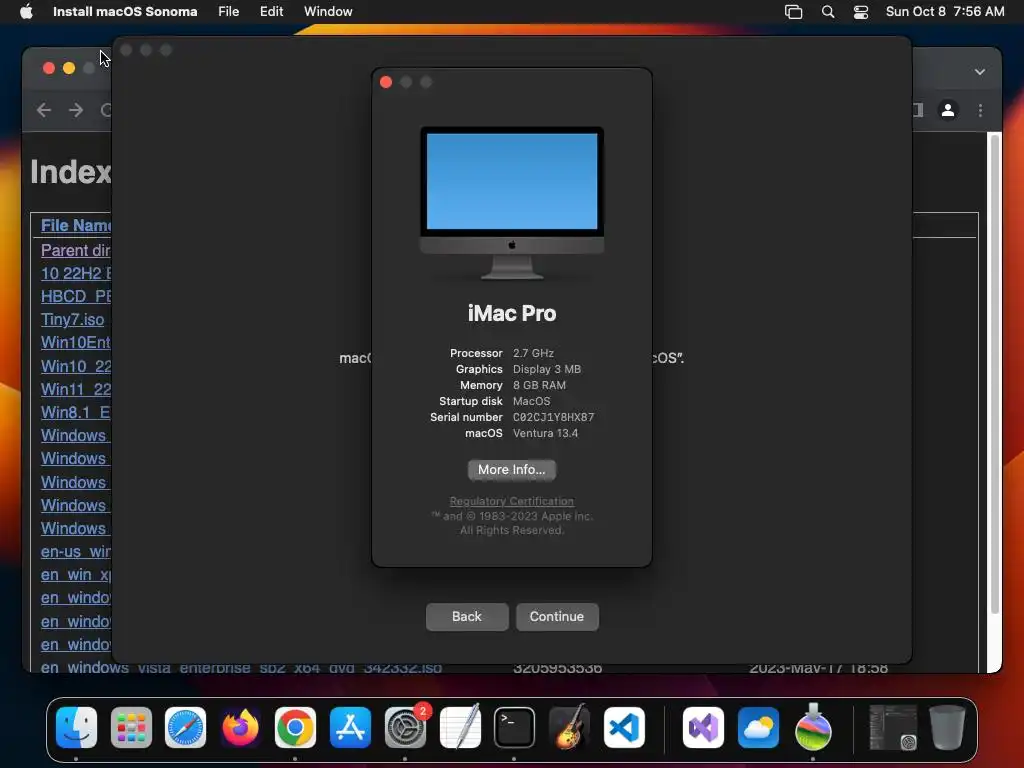
Task: Open Spotlight search in menu bar
Action: coord(827,12)
